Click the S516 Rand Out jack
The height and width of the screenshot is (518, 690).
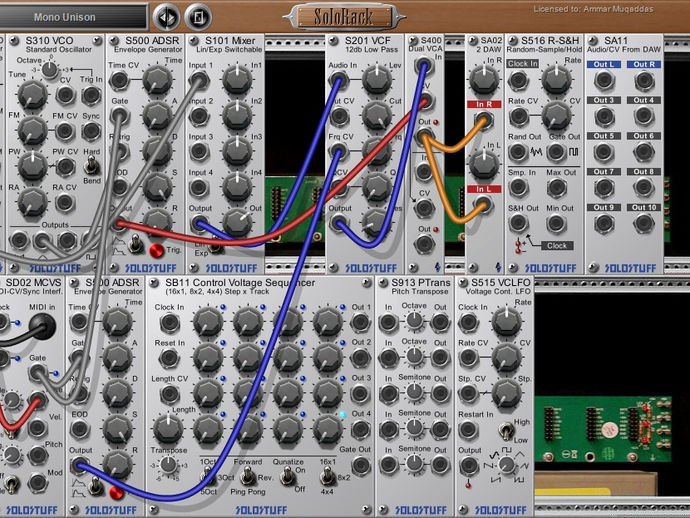pos(518,152)
